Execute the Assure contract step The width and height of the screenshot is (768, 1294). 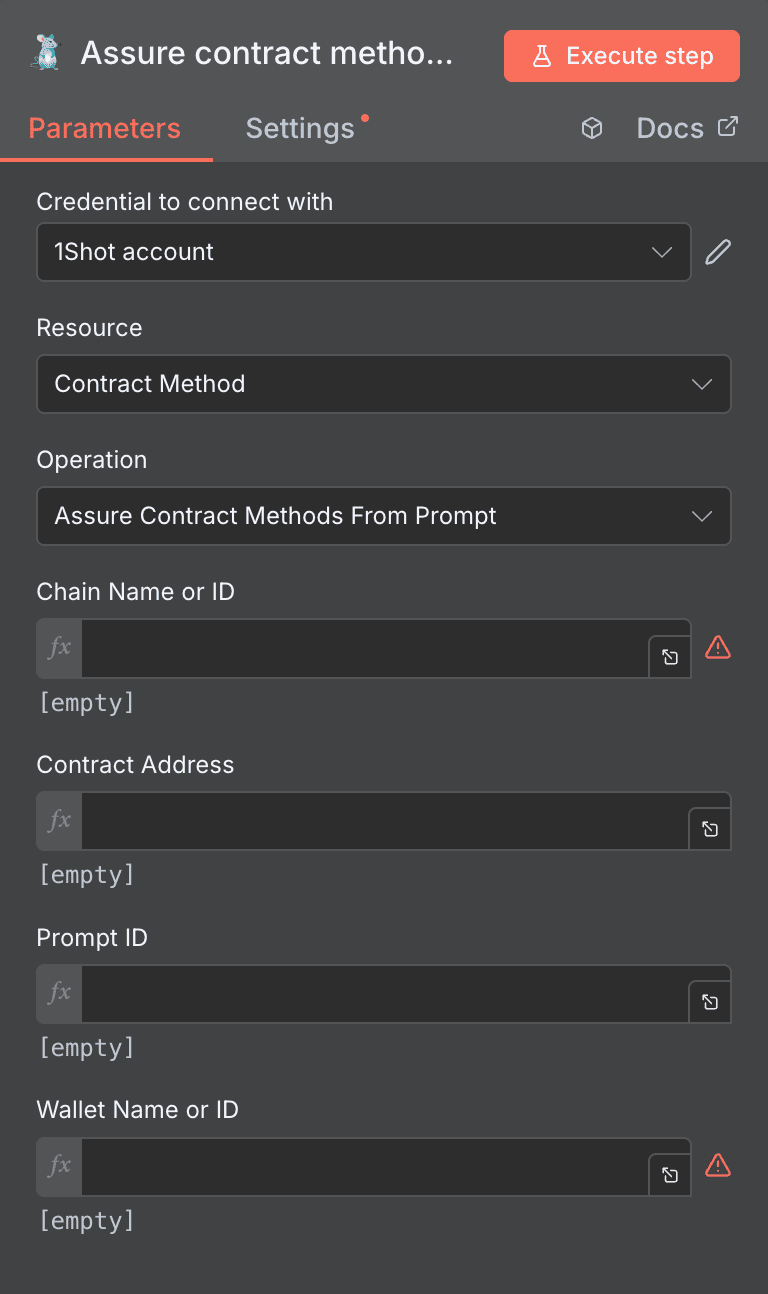pos(621,56)
